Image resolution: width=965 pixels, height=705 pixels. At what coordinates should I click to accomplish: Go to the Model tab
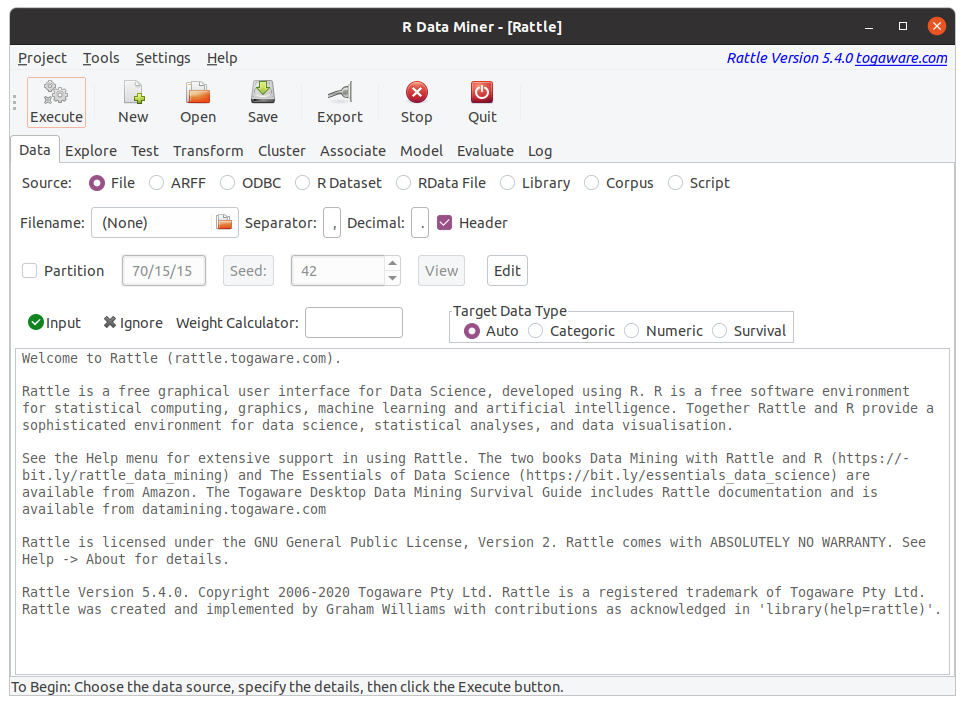click(422, 151)
